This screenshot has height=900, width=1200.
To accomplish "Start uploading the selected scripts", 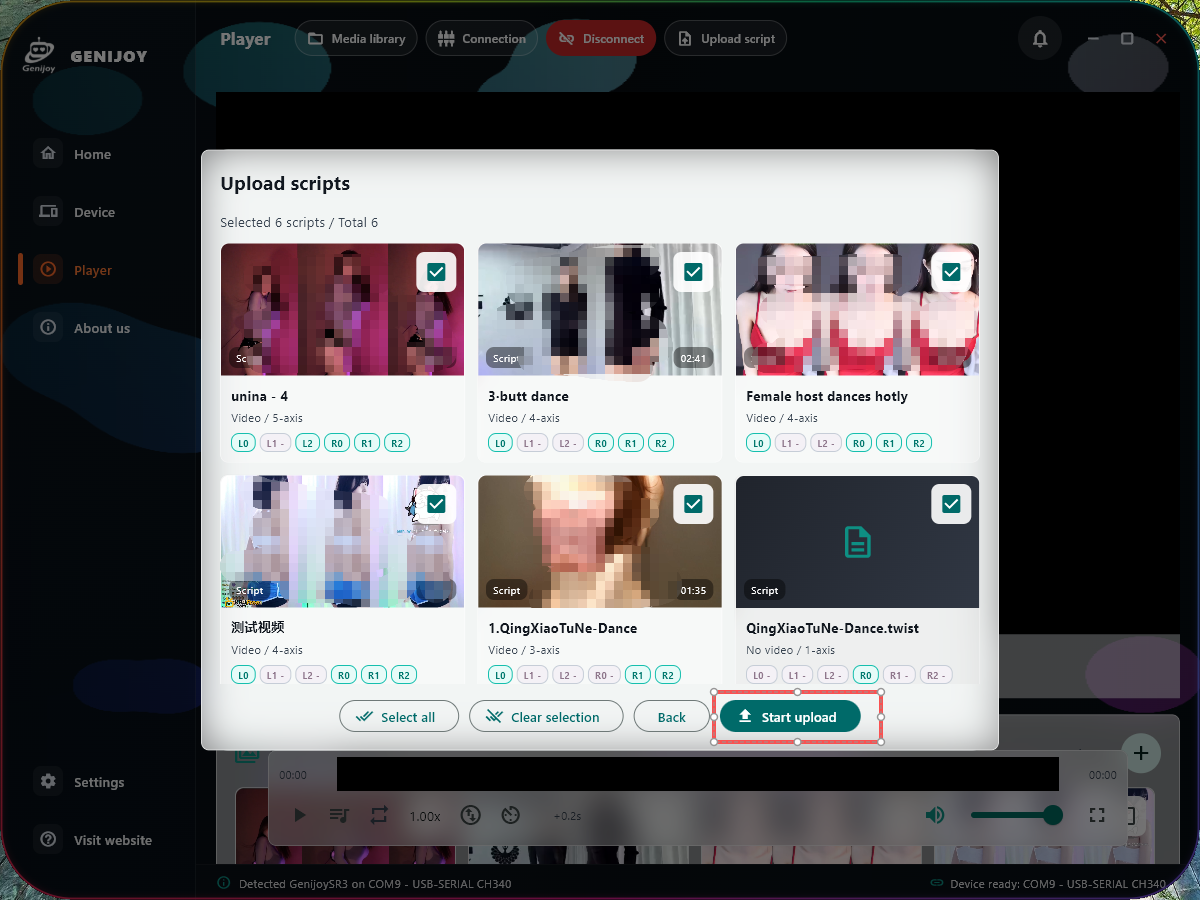I will (790, 717).
